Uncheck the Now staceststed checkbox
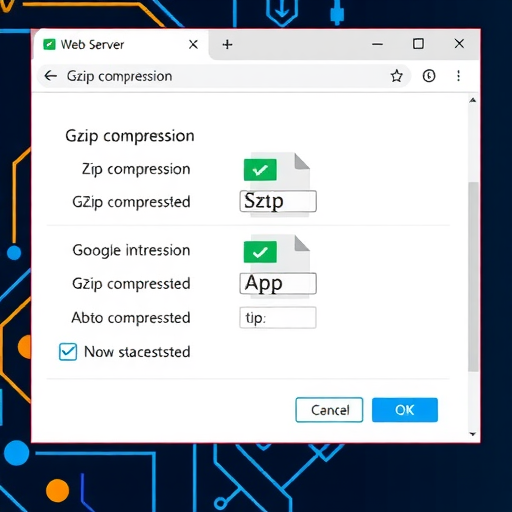The image size is (512, 512). coord(68,352)
